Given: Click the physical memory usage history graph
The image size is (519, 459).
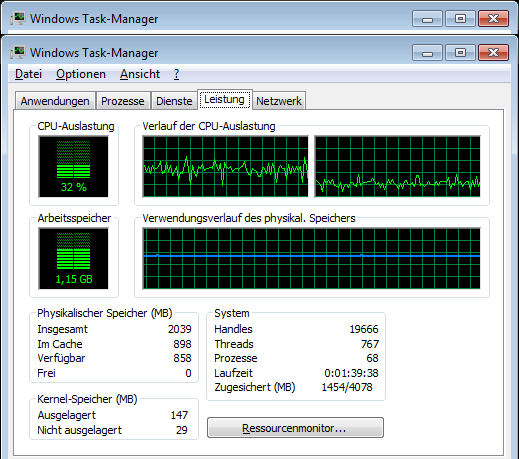Looking at the screenshot, I should (x=311, y=259).
